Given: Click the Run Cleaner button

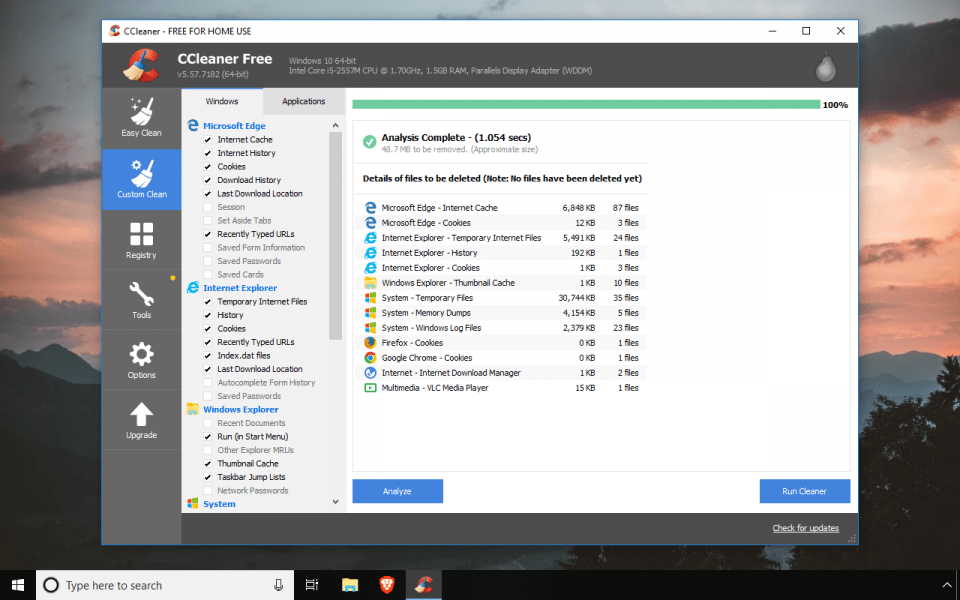Looking at the screenshot, I should [x=804, y=491].
